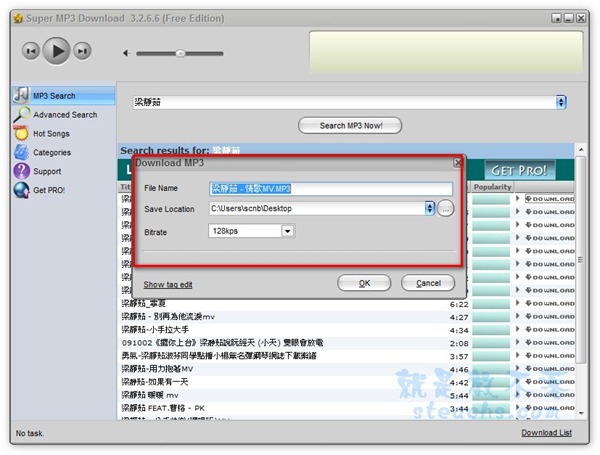Click the Get PRO! globe icon

tap(21, 190)
